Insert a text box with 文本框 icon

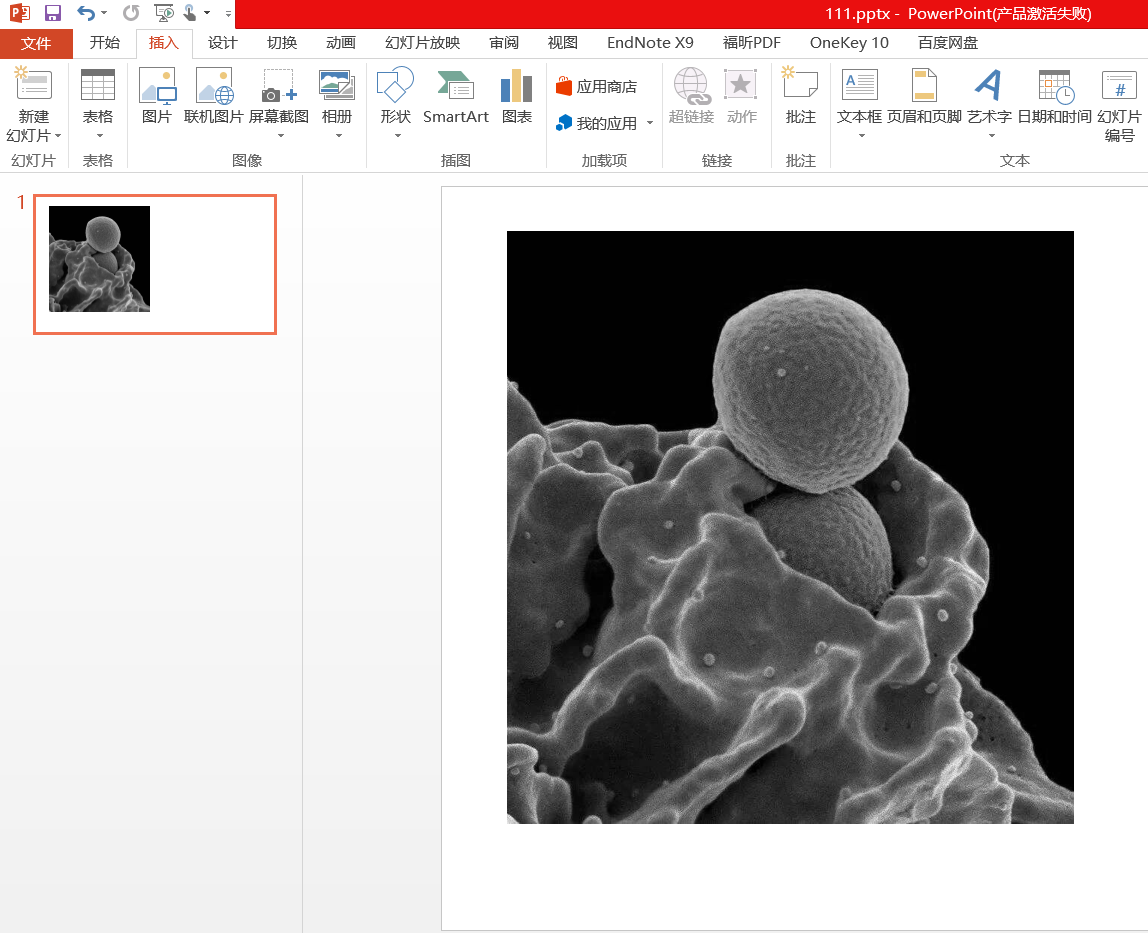pyautogui.click(x=860, y=86)
